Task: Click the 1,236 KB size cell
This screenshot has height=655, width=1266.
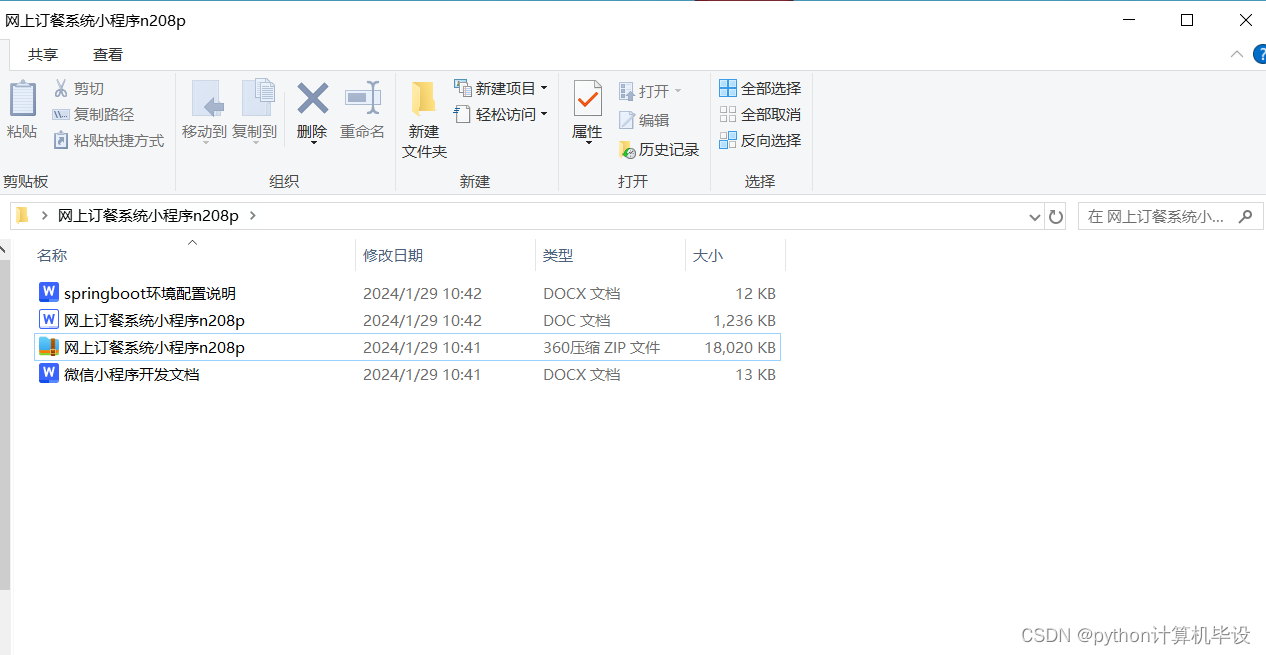Action: pyautogui.click(x=745, y=320)
